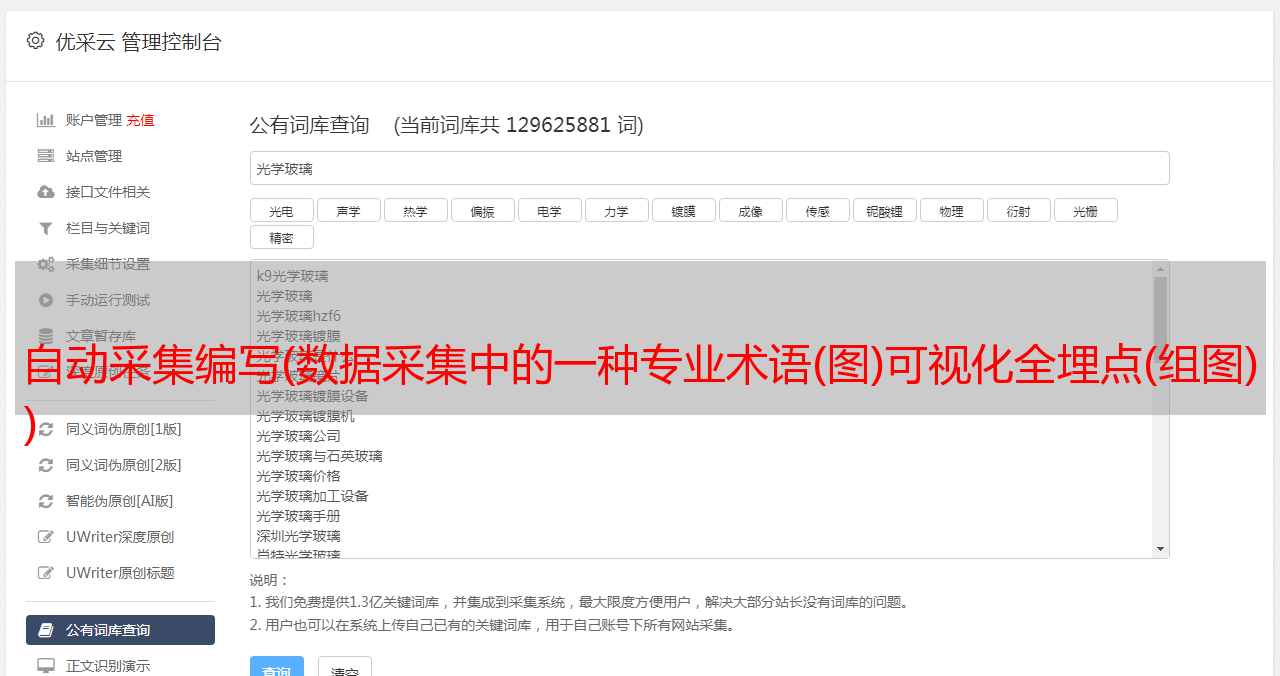Select the 衍射 tag button

pos(1018,210)
